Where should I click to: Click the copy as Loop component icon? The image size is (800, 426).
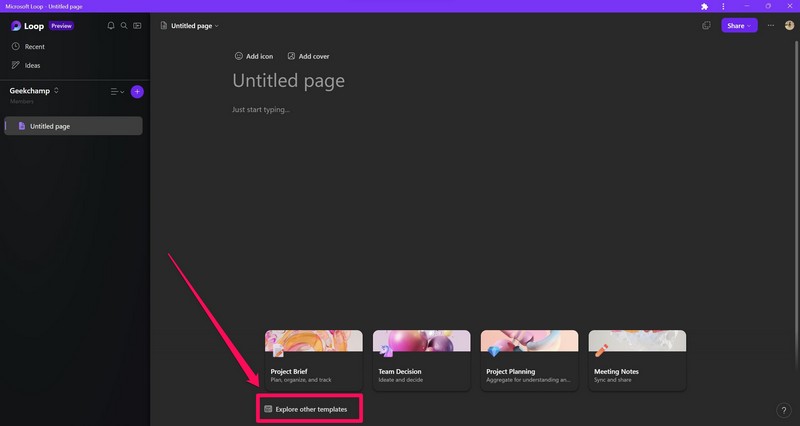(706, 25)
